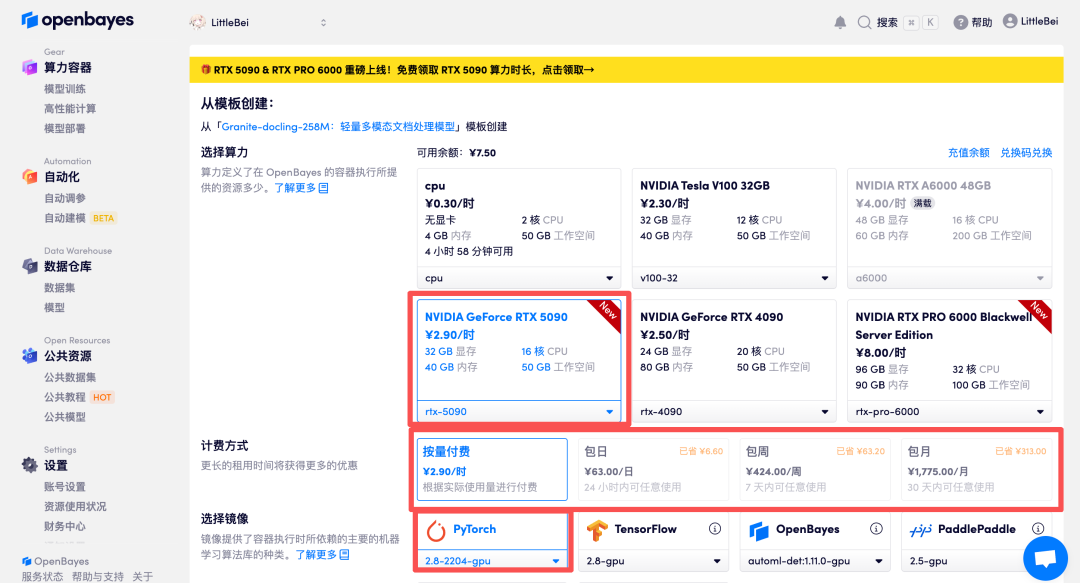
Task: Open the TensorFlow 2.8-gpu version dropdown
Action: point(653,561)
